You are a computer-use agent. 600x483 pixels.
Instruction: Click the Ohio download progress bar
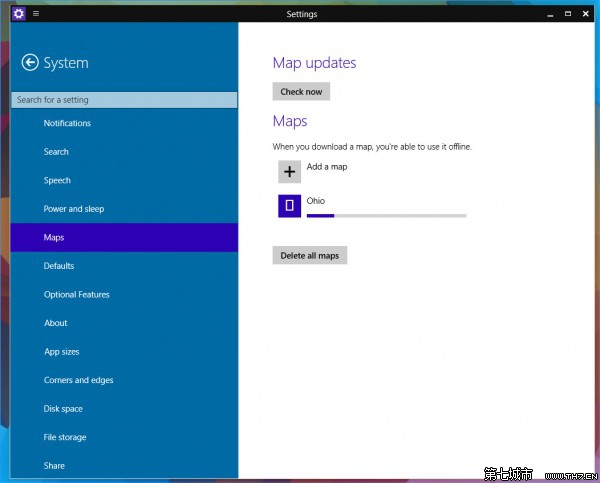pyautogui.click(x=386, y=215)
